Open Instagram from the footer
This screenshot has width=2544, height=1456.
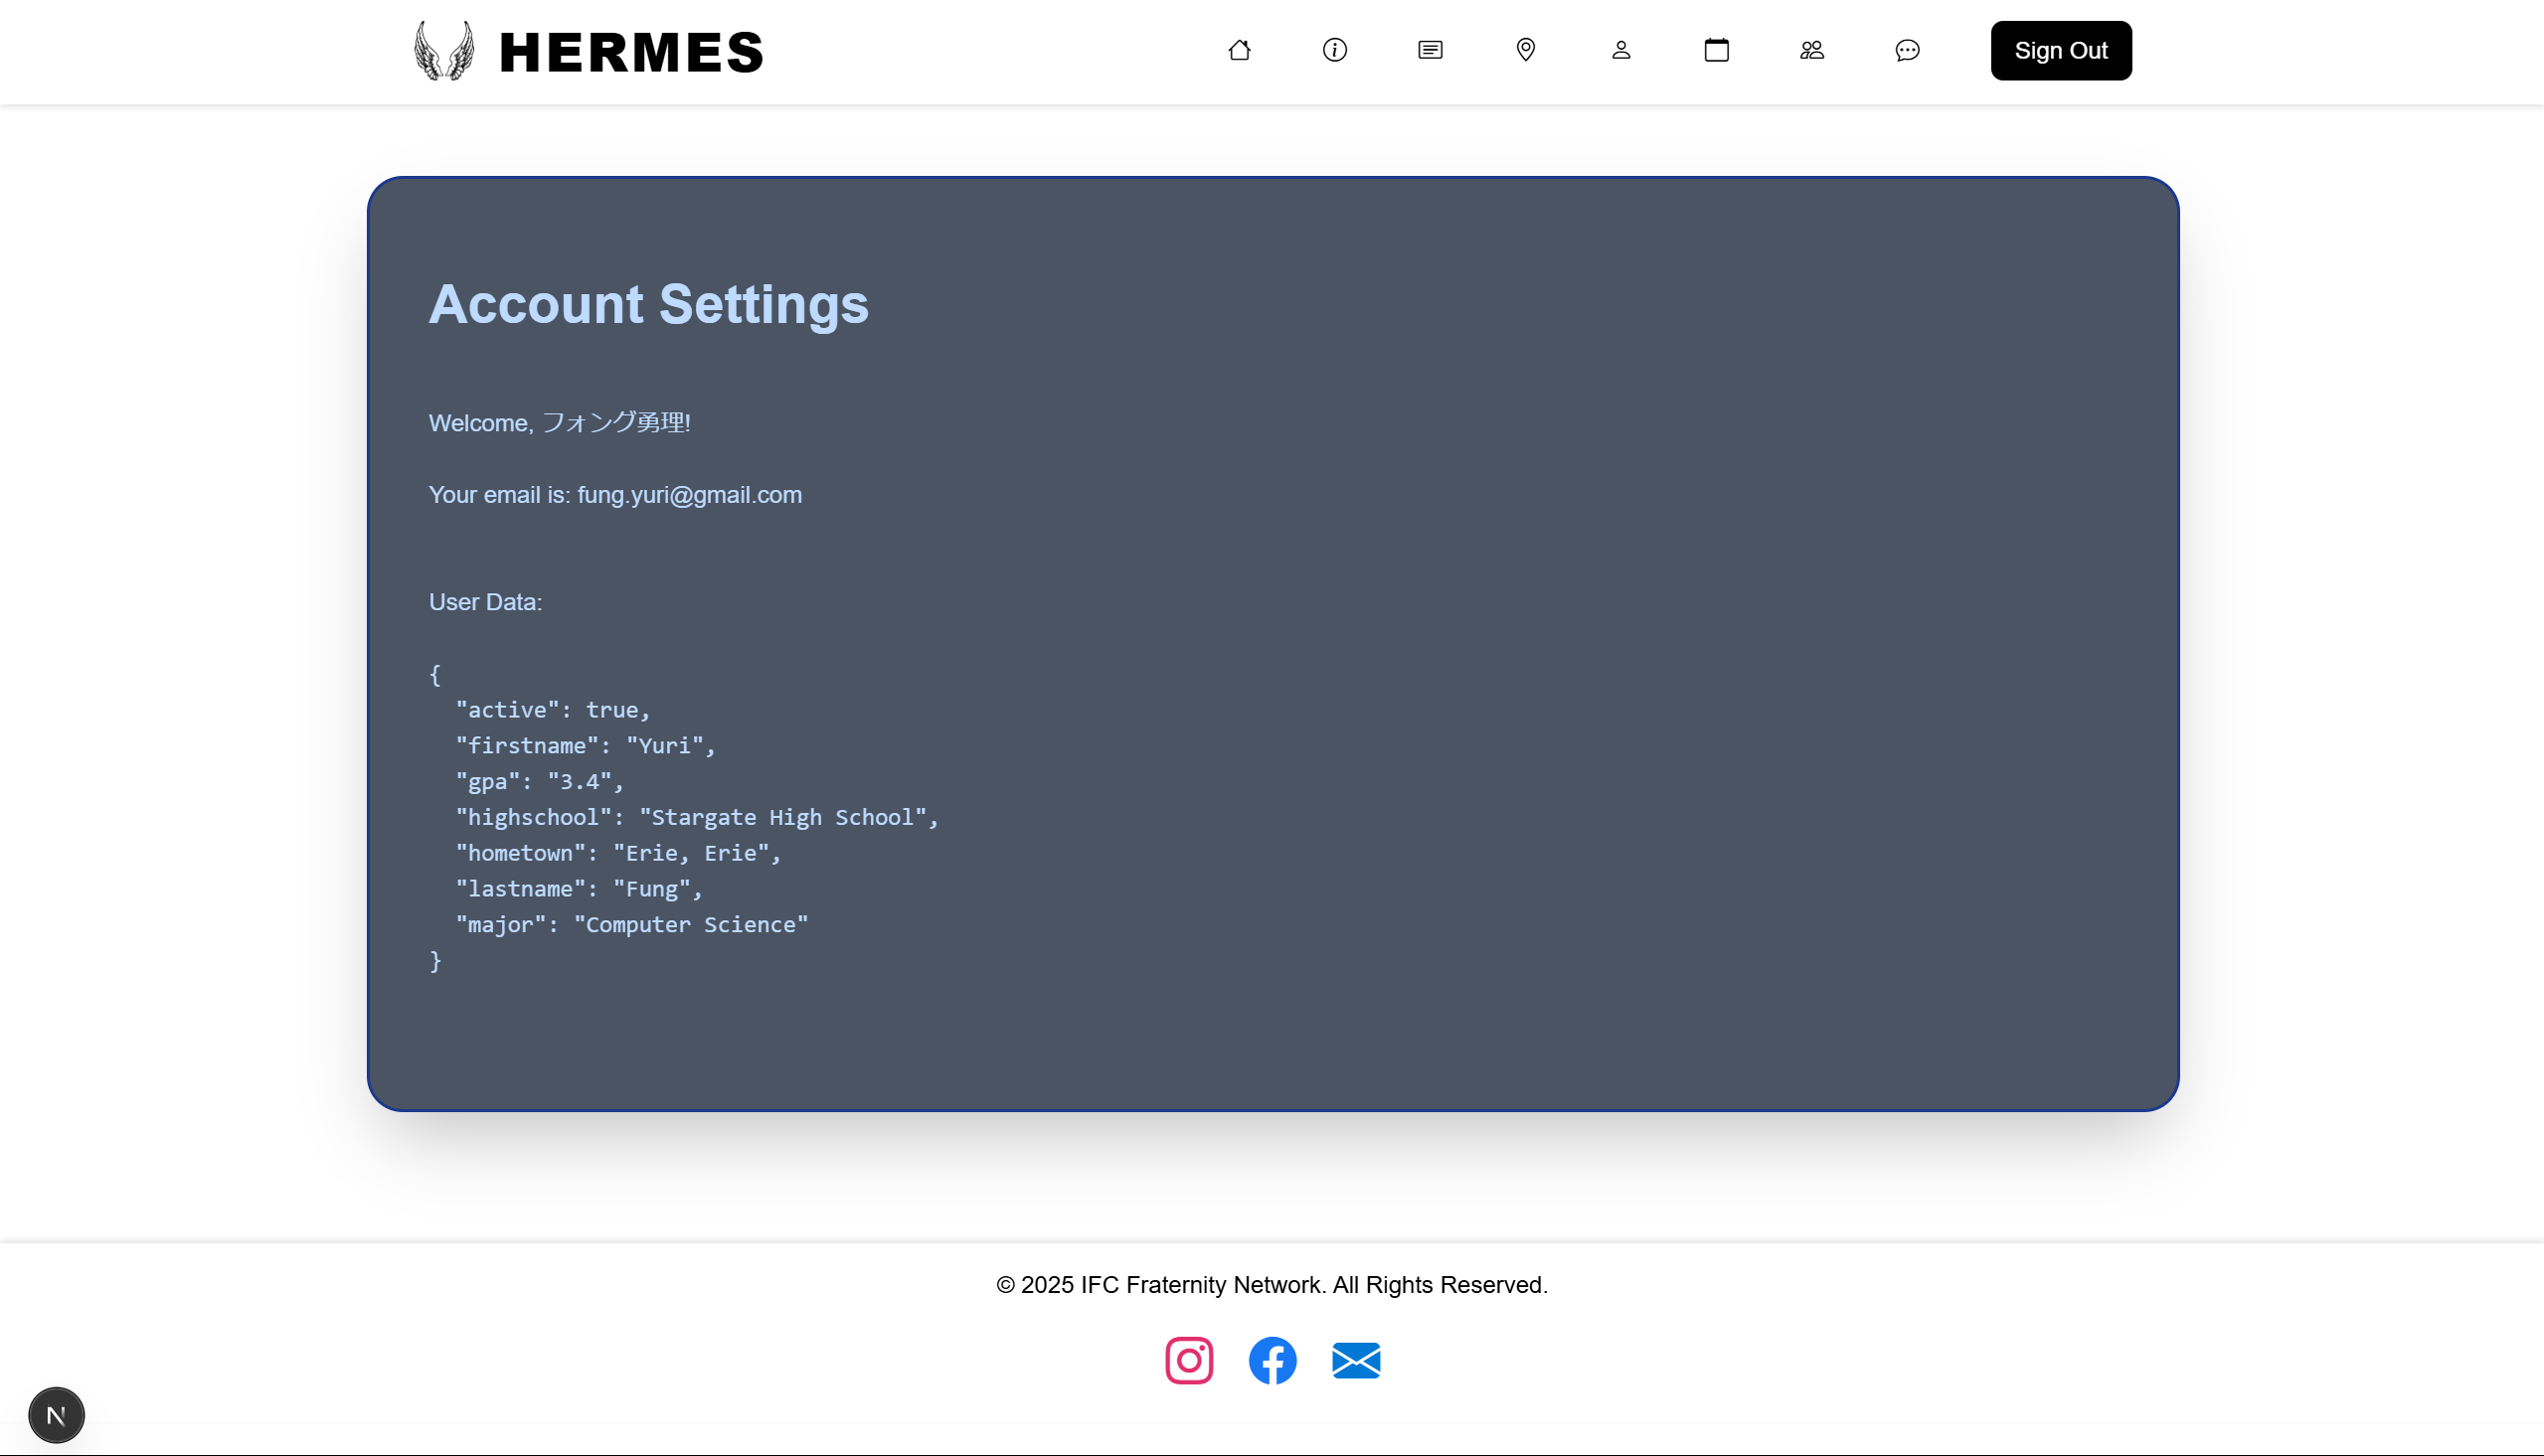[1189, 1360]
